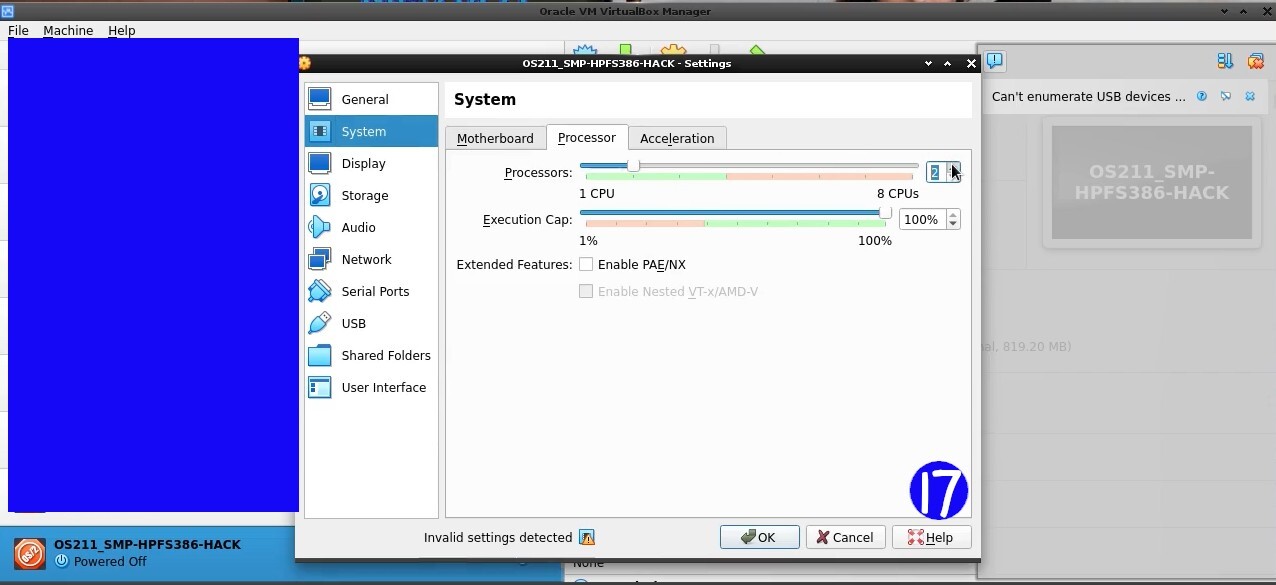The width and height of the screenshot is (1276, 585).
Task: Open the Machine menu
Action: pos(68,31)
